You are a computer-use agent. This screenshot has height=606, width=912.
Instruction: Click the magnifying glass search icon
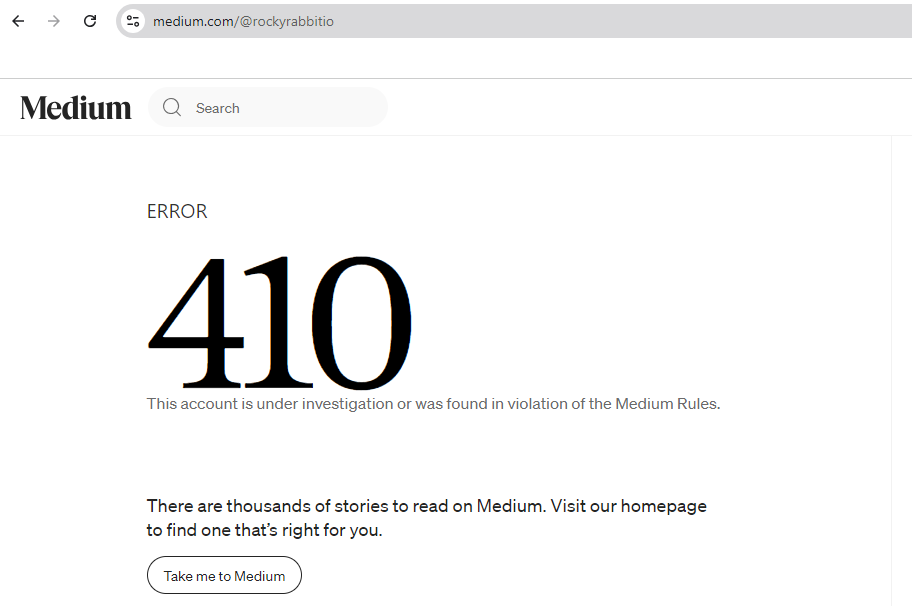[172, 107]
